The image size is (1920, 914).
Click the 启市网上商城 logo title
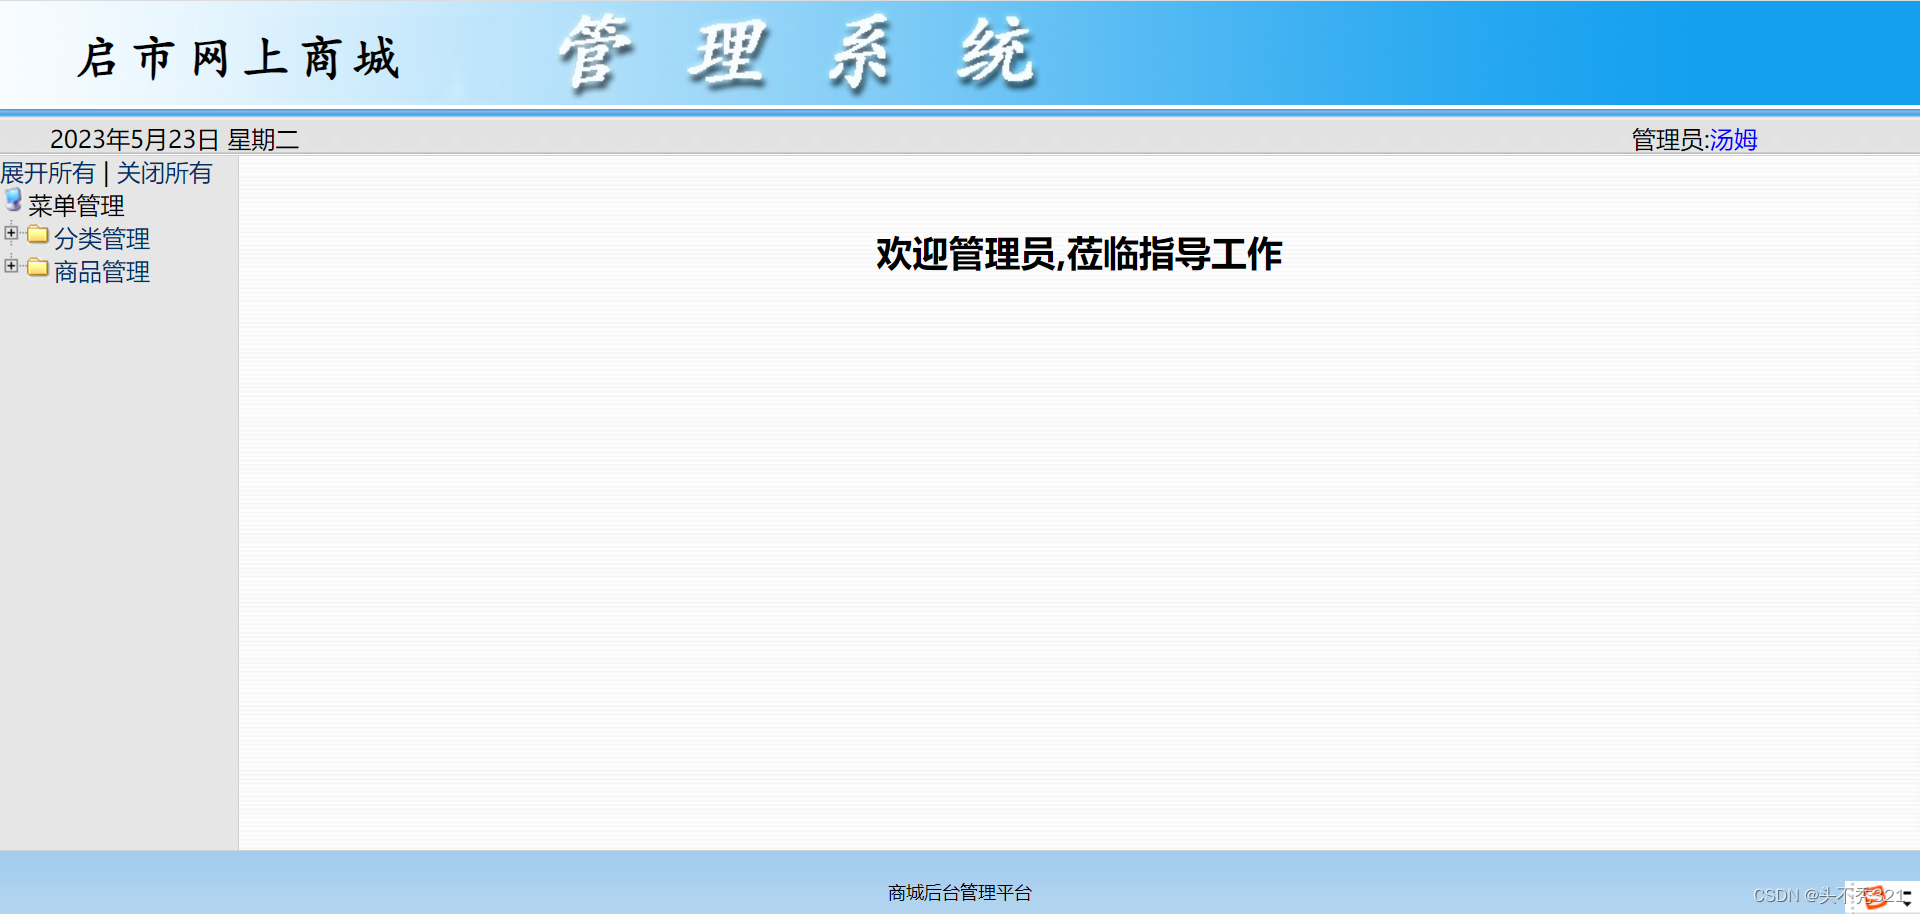coord(239,58)
